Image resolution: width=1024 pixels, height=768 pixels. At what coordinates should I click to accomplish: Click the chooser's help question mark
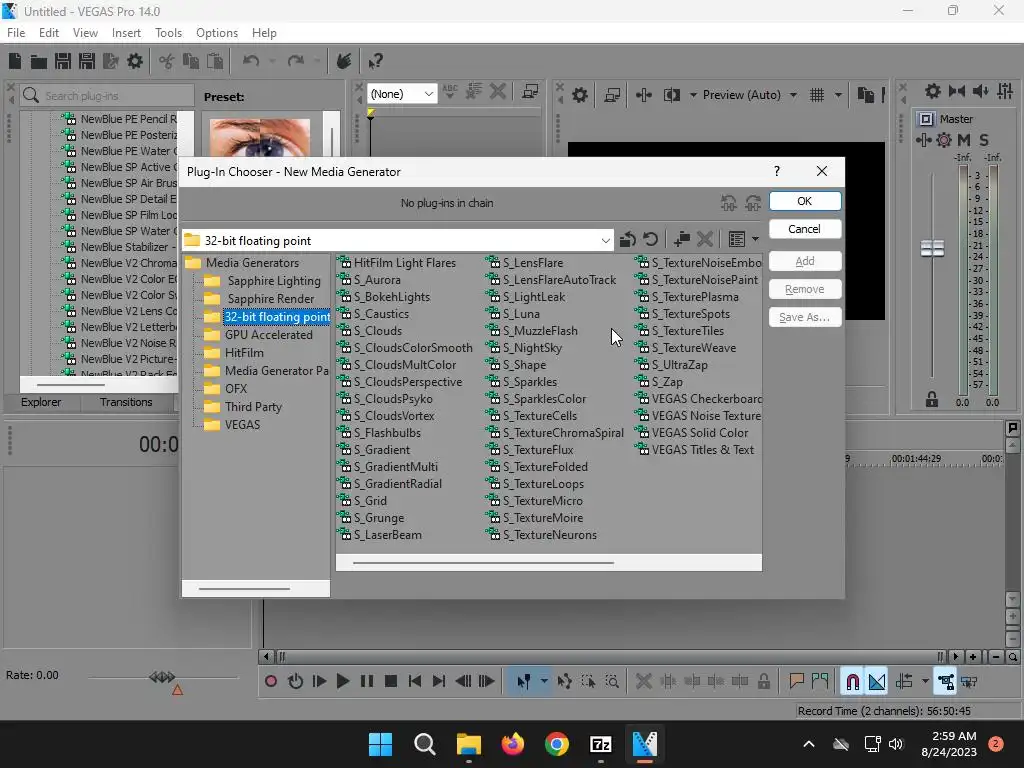coord(776,171)
